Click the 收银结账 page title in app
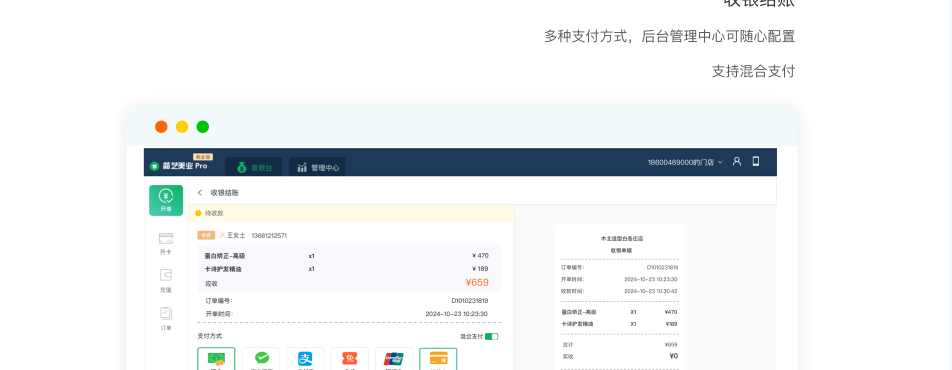952x370 pixels. [x=225, y=193]
